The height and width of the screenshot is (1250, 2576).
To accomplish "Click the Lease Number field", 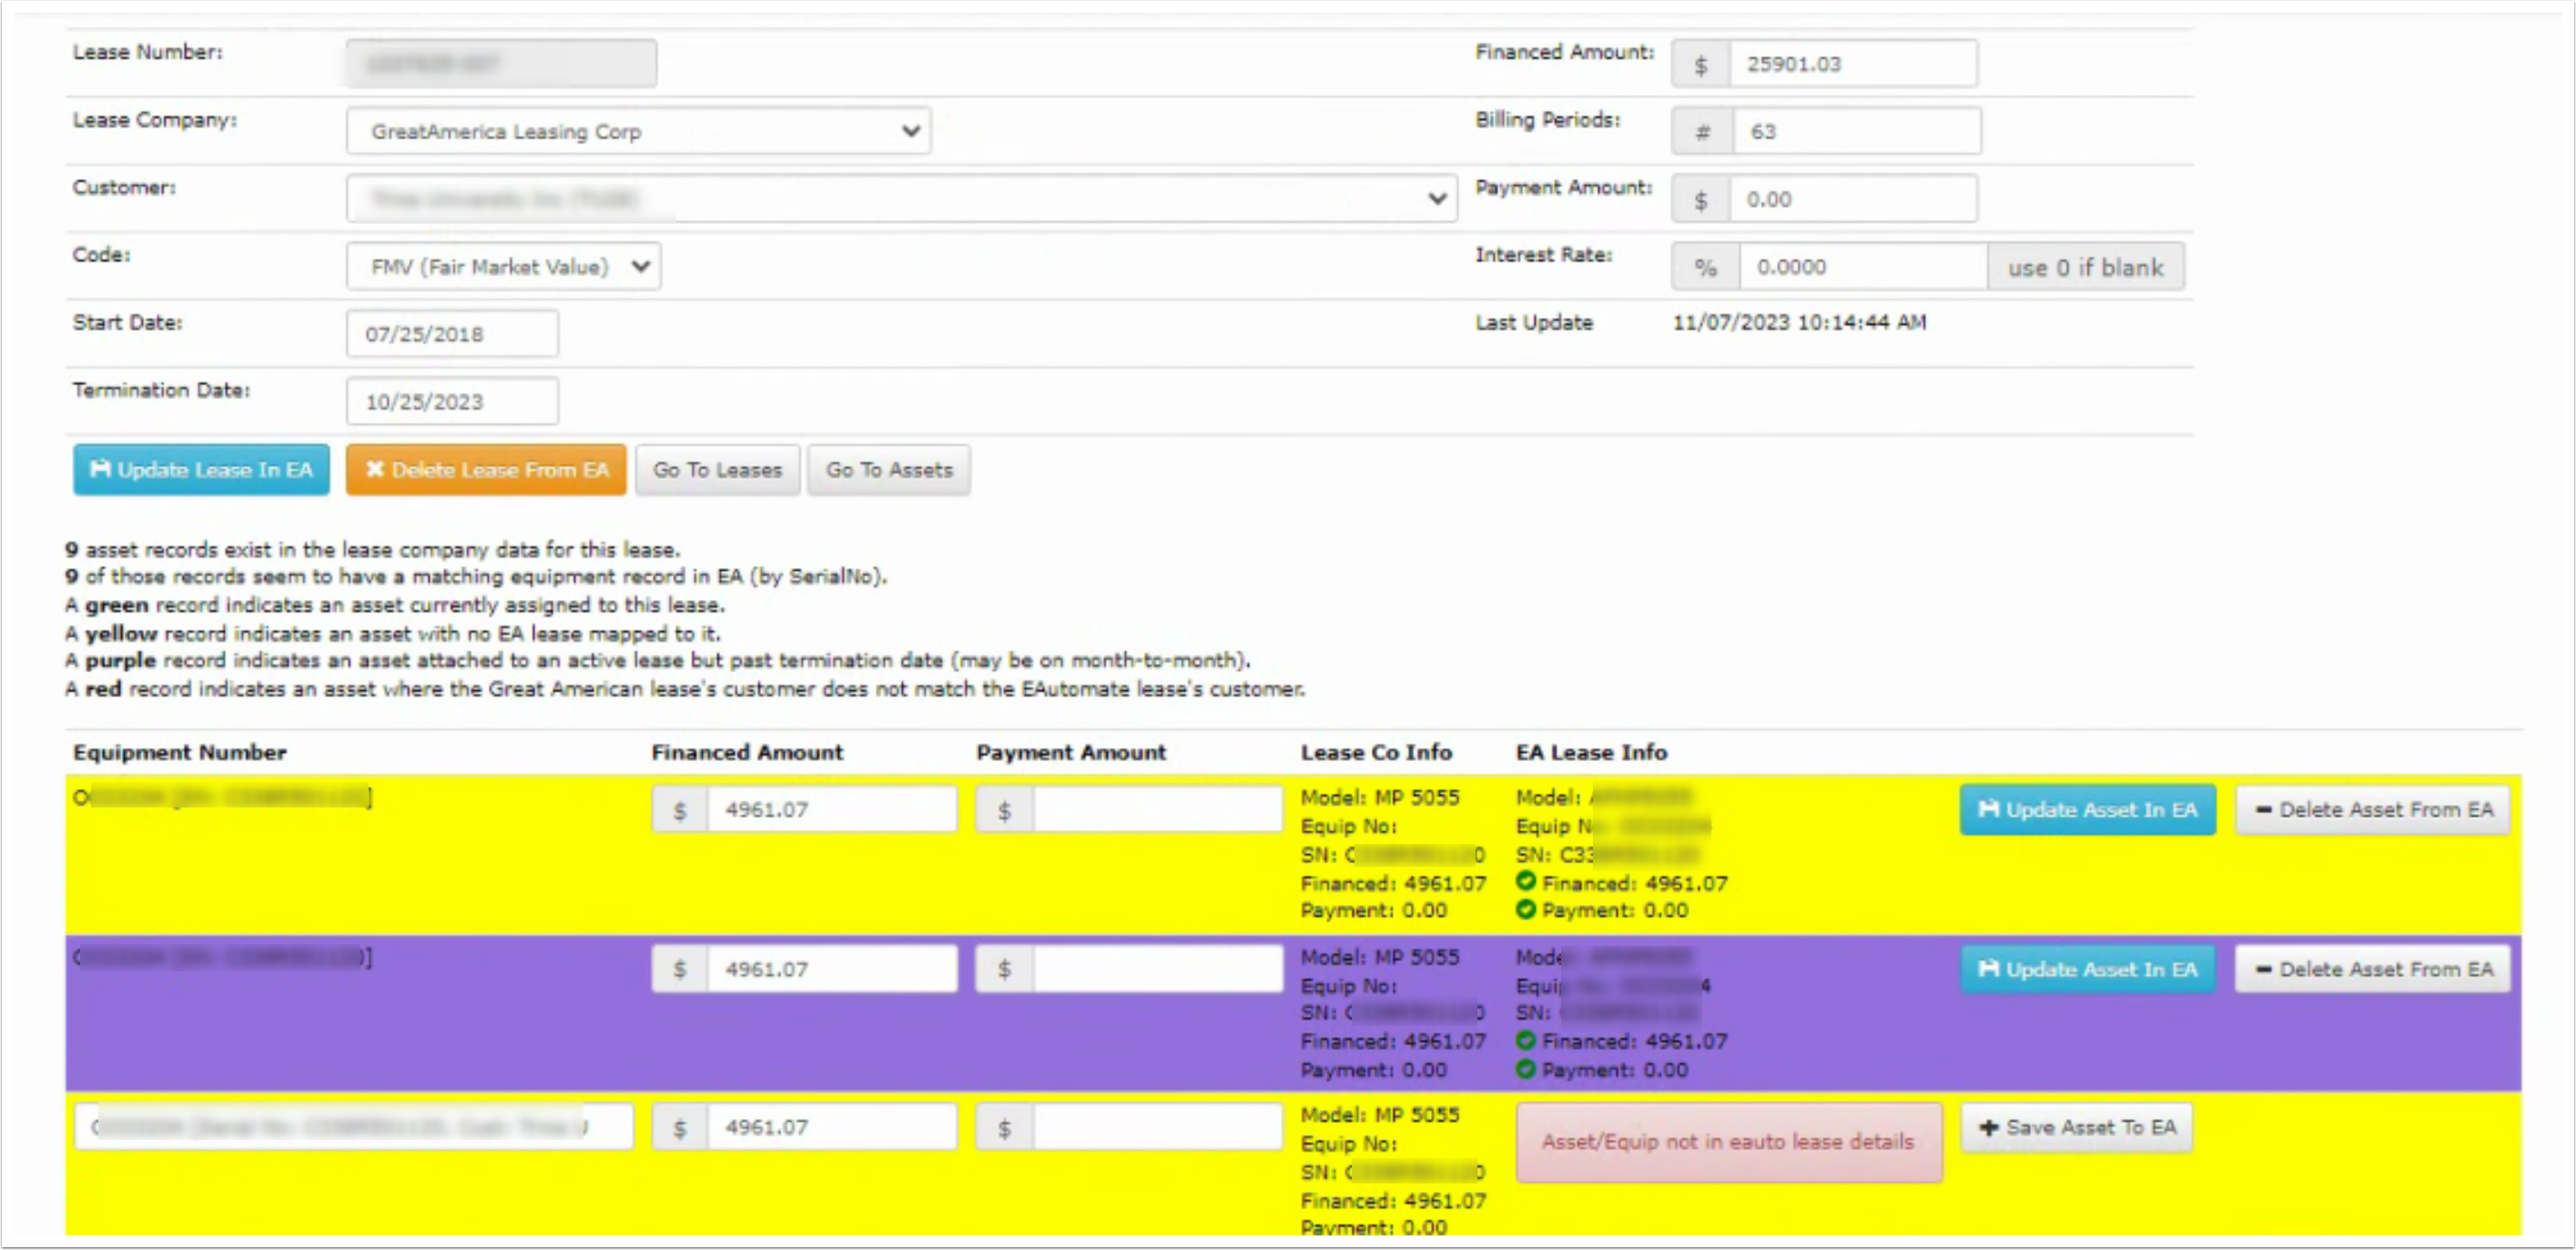I will pyautogui.click(x=501, y=64).
